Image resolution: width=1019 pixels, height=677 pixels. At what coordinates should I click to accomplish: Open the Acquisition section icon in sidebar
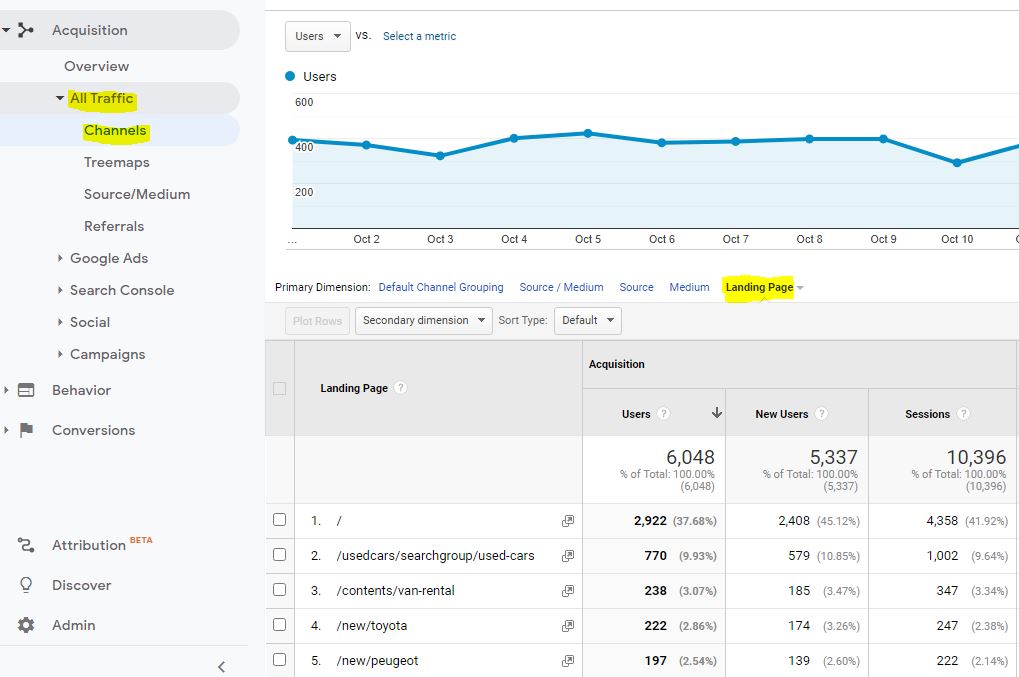click(27, 30)
